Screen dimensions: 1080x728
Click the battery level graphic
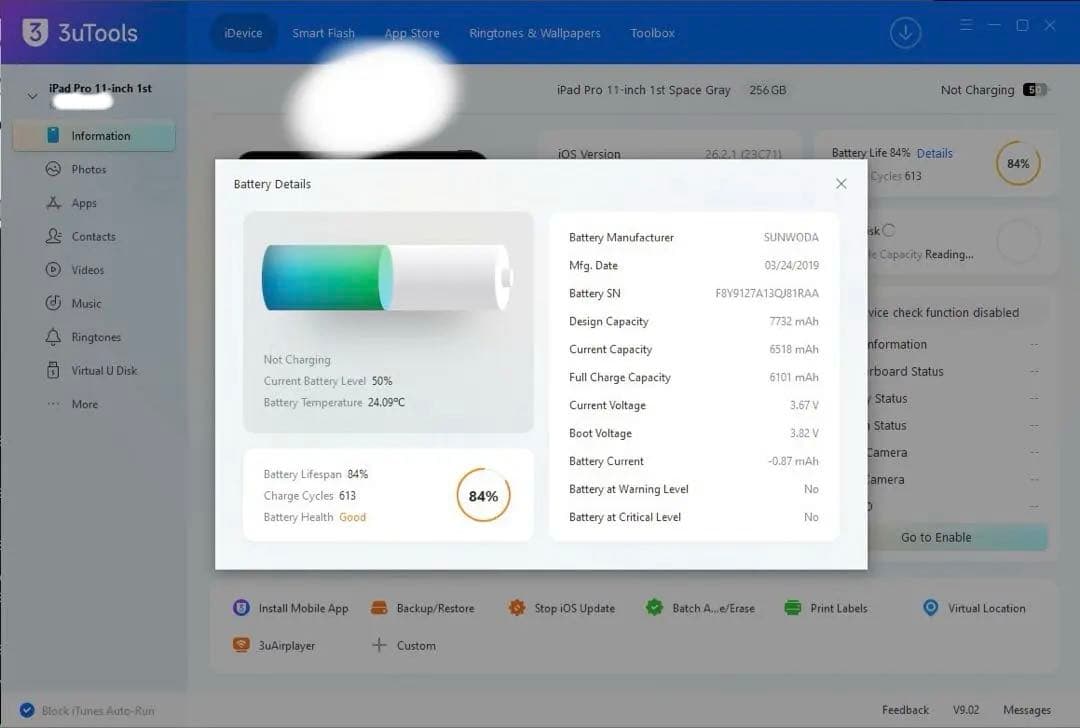(x=387, y=278)
